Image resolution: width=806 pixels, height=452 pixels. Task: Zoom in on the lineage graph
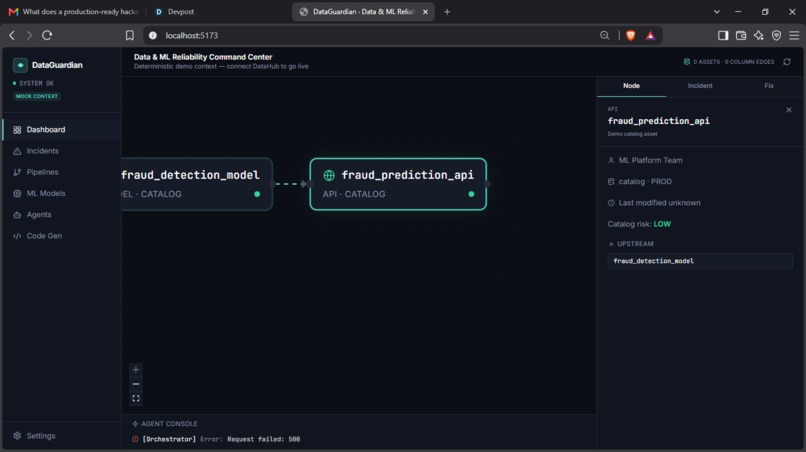pyautogui.click(x=136, y=370)
